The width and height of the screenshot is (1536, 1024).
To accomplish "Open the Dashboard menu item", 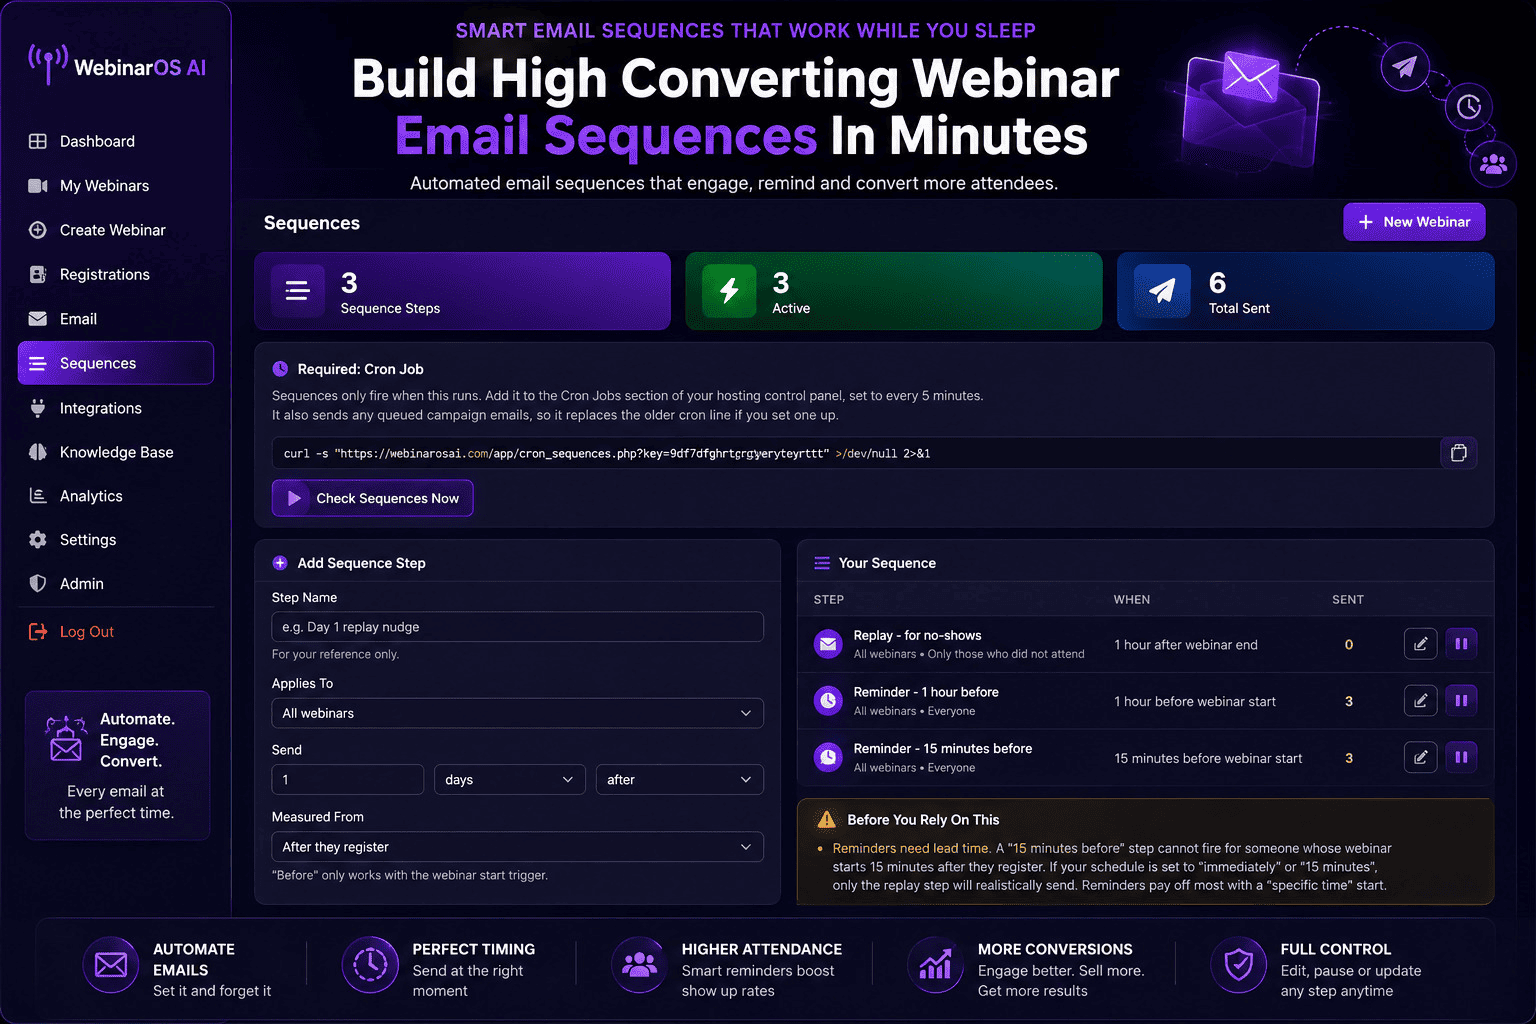I will [116, 141].
